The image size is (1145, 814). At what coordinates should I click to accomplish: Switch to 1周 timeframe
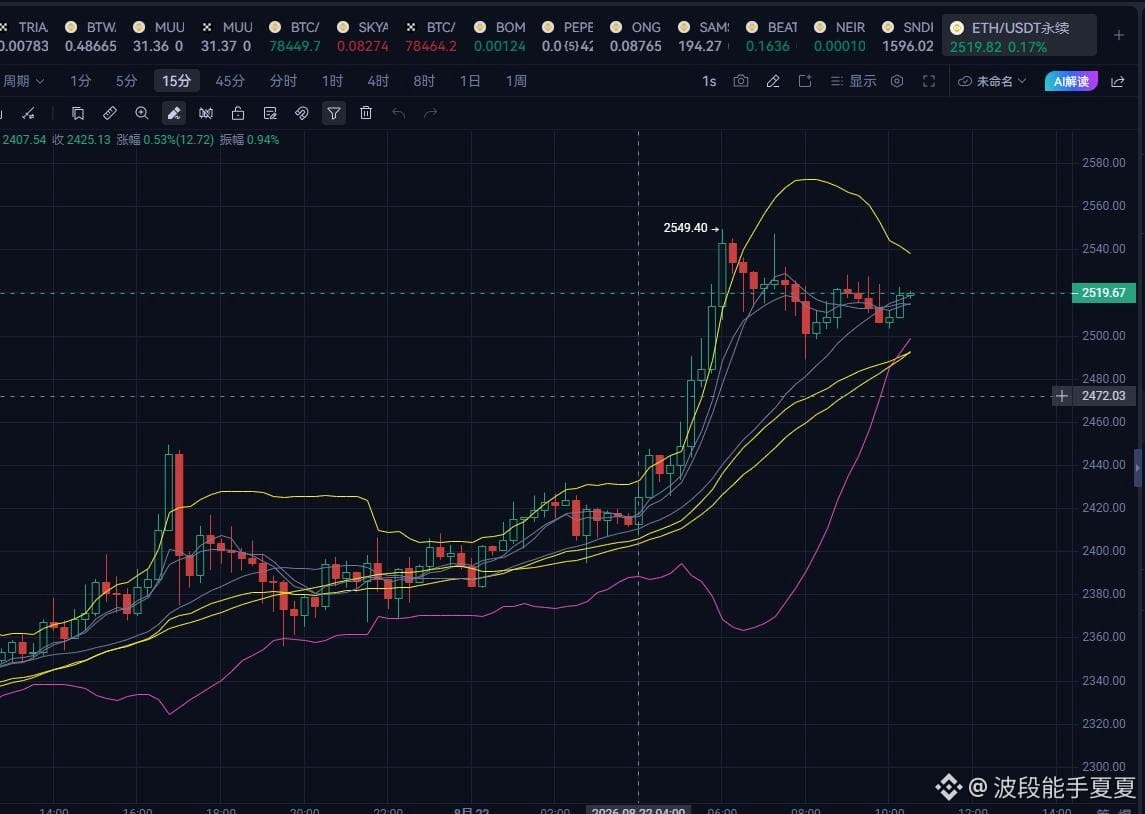516,81
